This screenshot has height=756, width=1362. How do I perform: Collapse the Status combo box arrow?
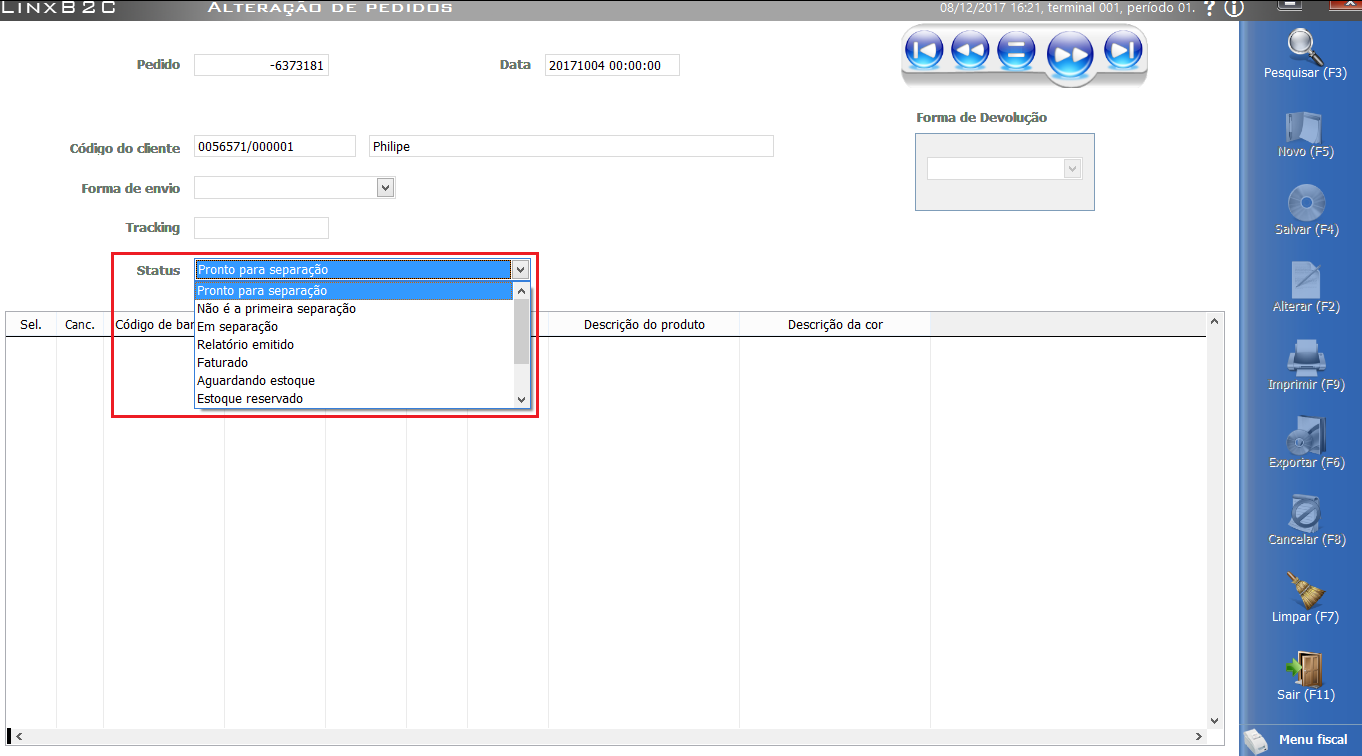(520, 270)
